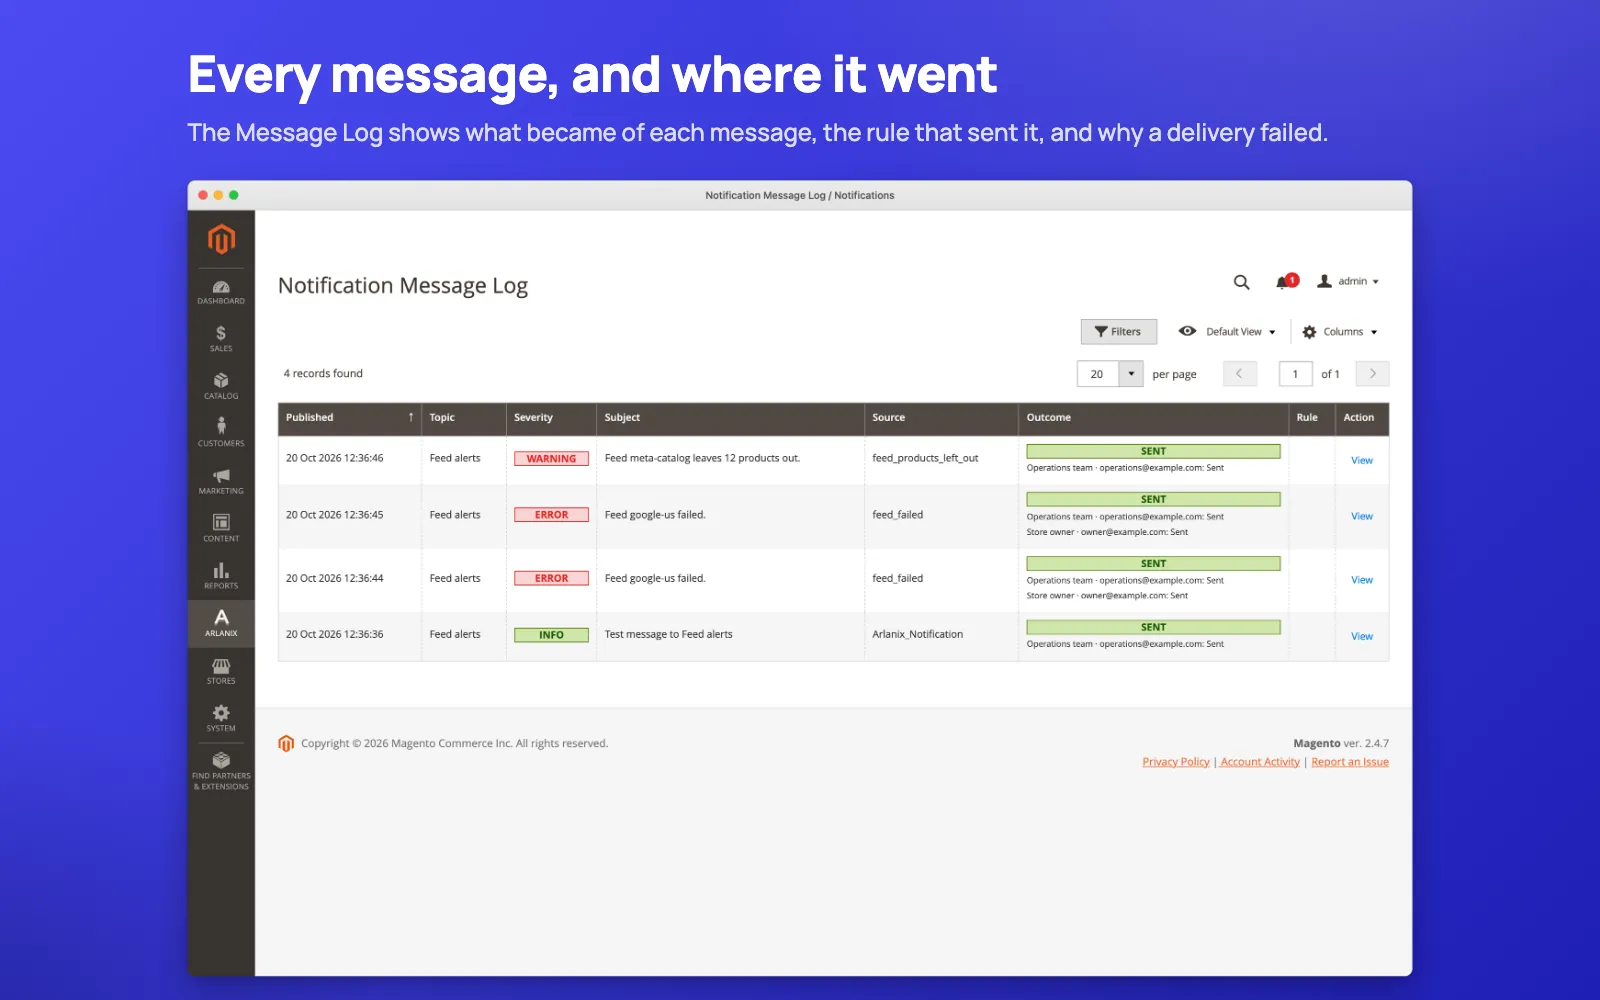Click the current page number field
Image resolution: width=1600 pixels, height=1000 pixels.
[1295, 374]
